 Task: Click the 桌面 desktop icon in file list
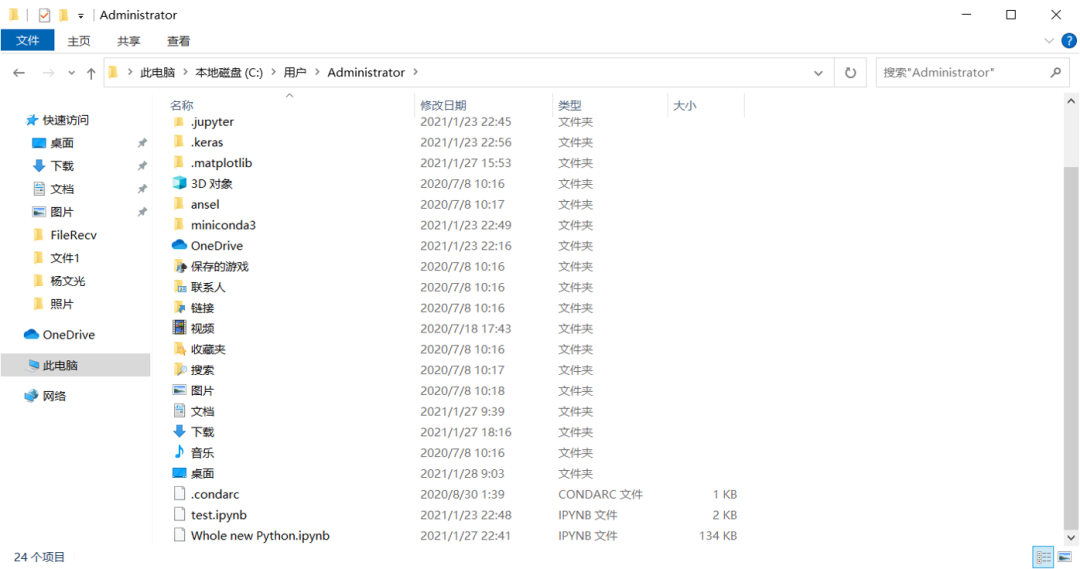pyautogui.click(x=179, y=473)
